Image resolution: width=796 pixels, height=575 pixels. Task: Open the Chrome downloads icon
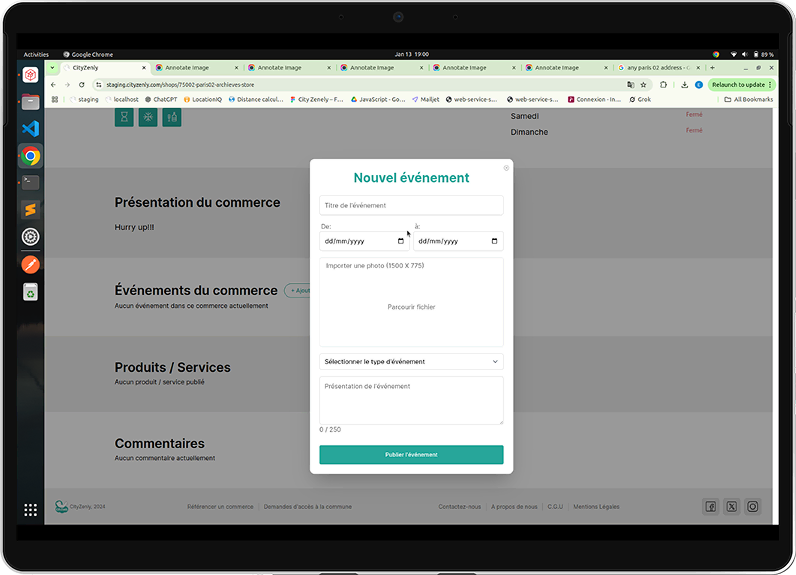[684, 85]
